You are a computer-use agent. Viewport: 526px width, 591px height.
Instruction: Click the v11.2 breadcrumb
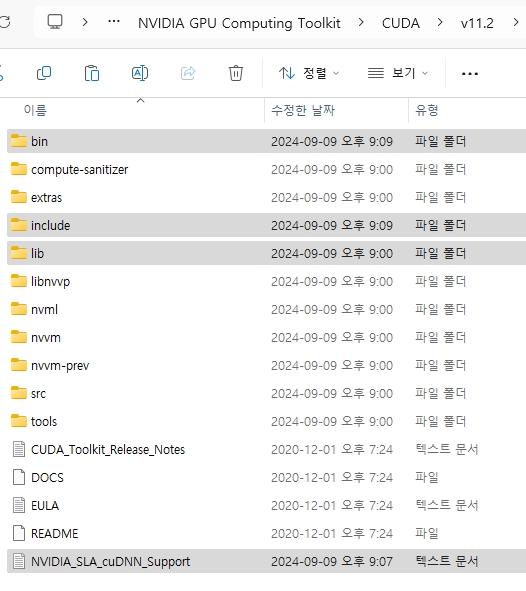click(x=477, y=23)
